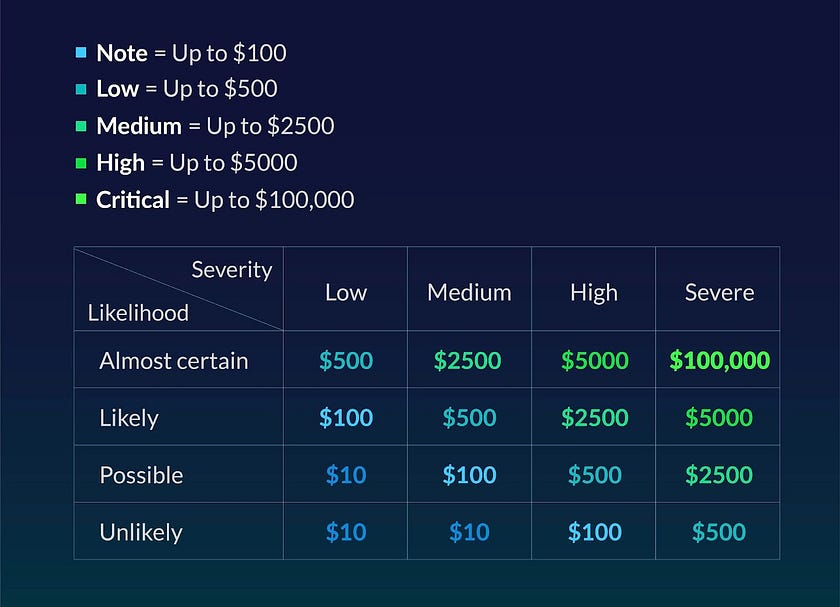Click the Unlikely row label

[140, 531]
